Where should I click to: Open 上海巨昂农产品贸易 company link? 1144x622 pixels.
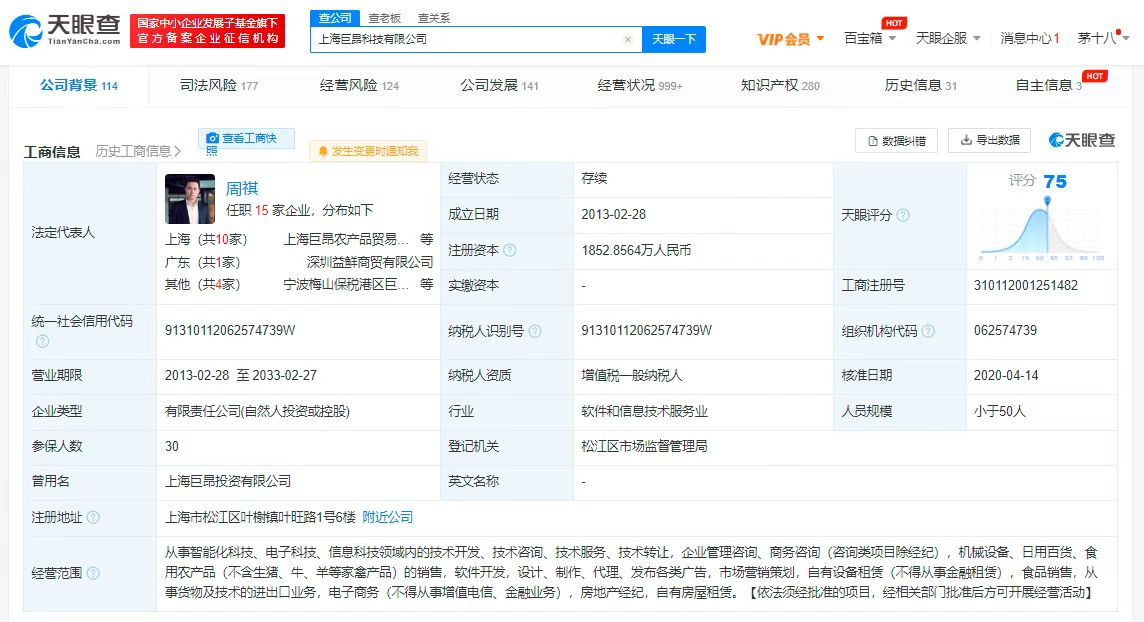click(346, 239)
